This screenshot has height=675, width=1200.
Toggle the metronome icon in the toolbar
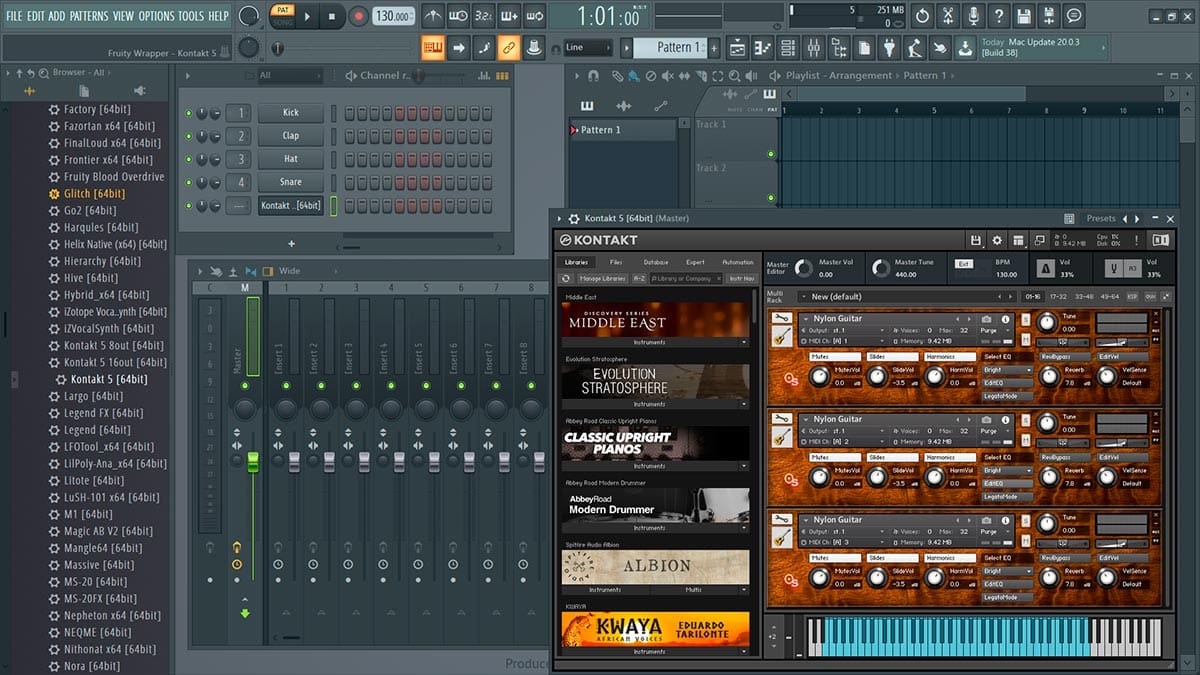point(433,16)
